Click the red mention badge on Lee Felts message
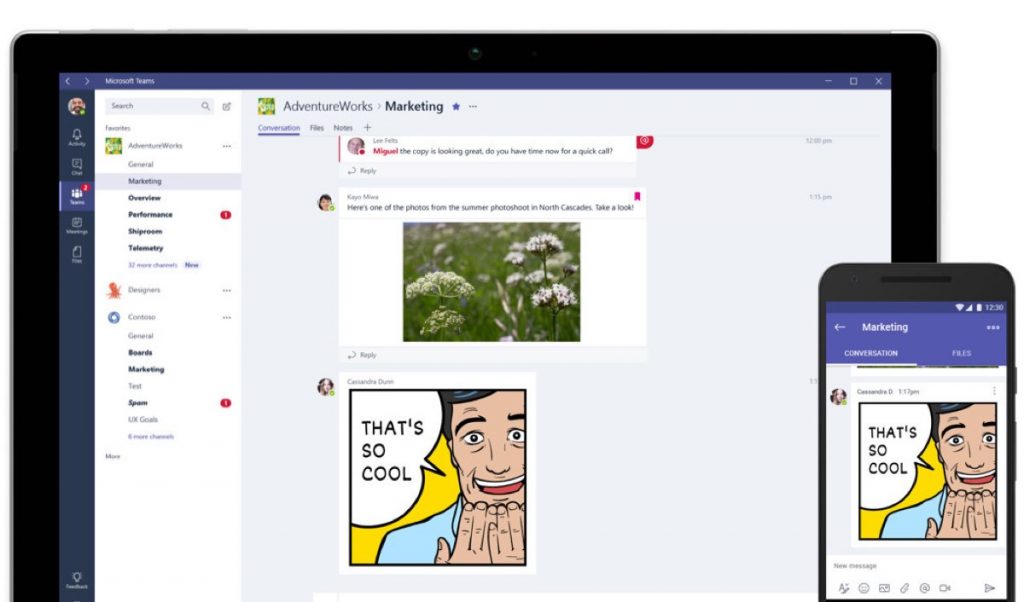 [x=645, y=140]
